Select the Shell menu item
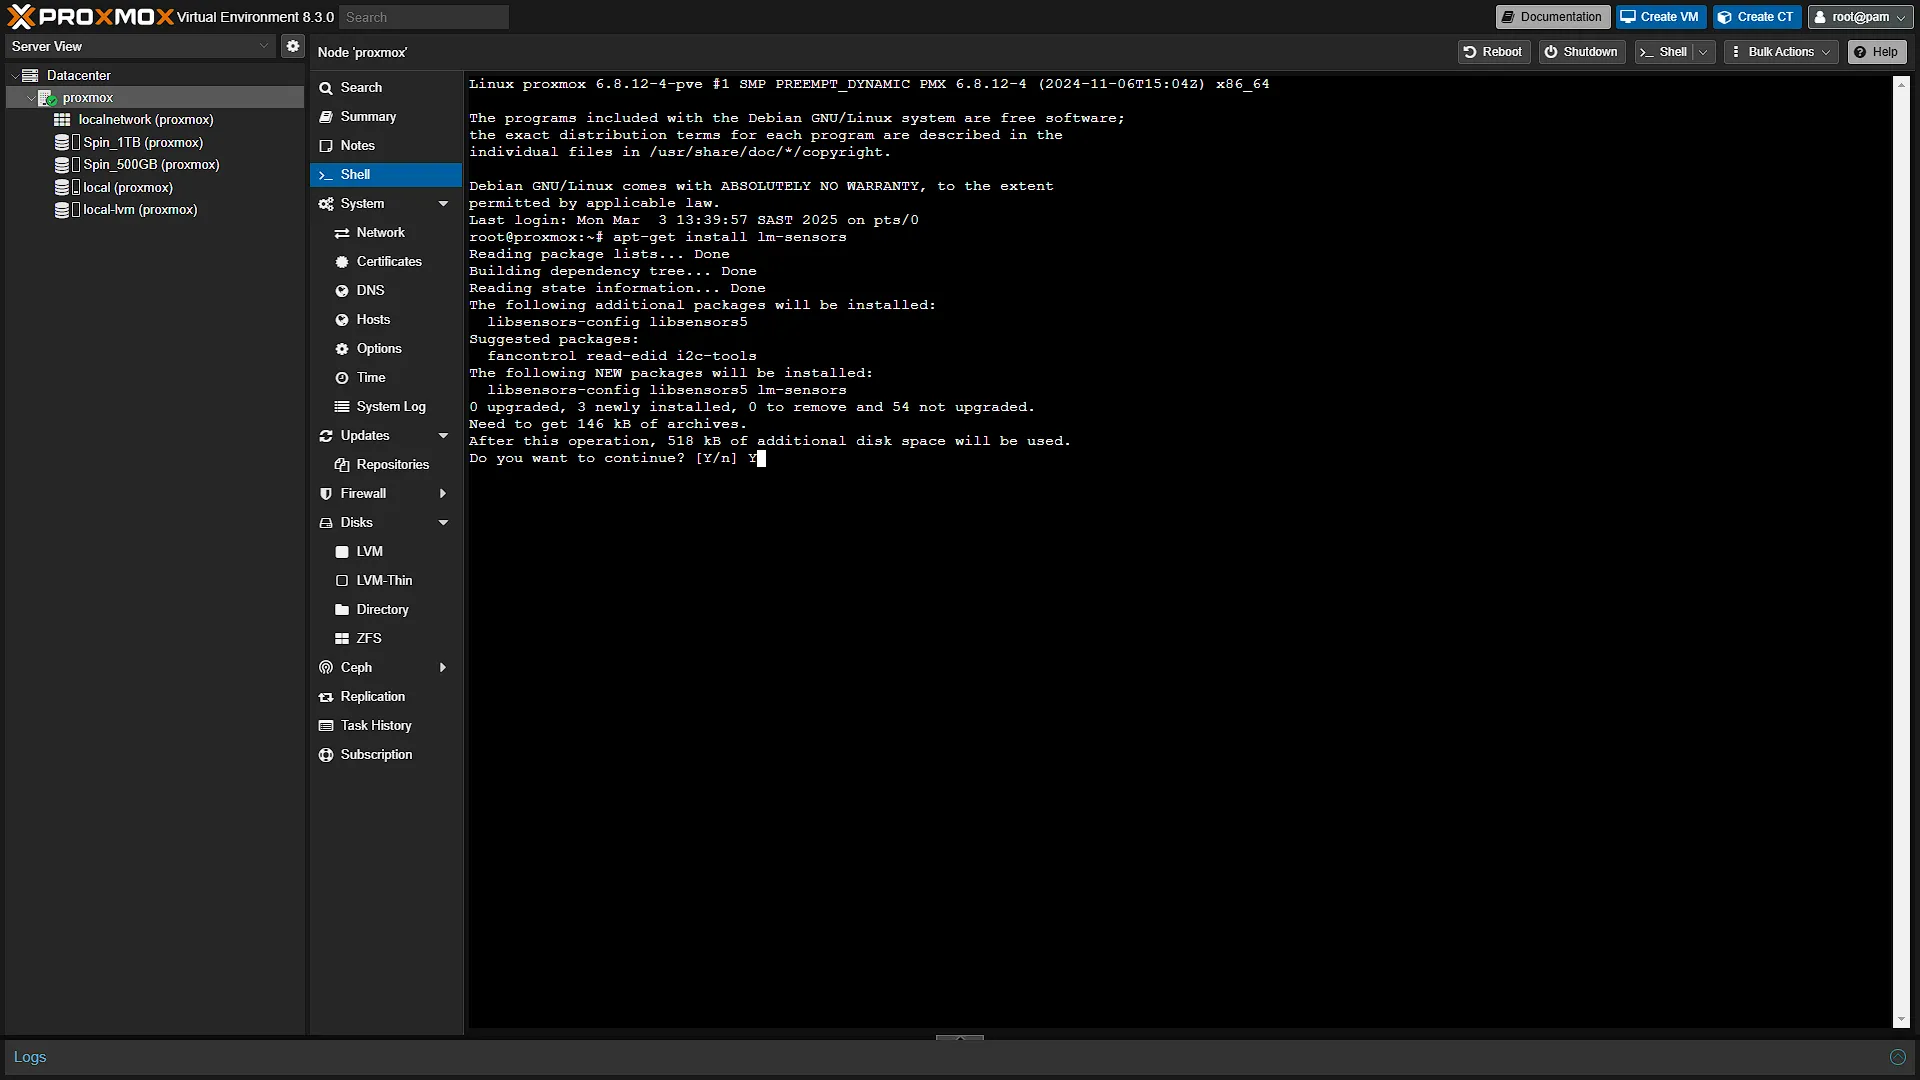 (x=386, y=175)
